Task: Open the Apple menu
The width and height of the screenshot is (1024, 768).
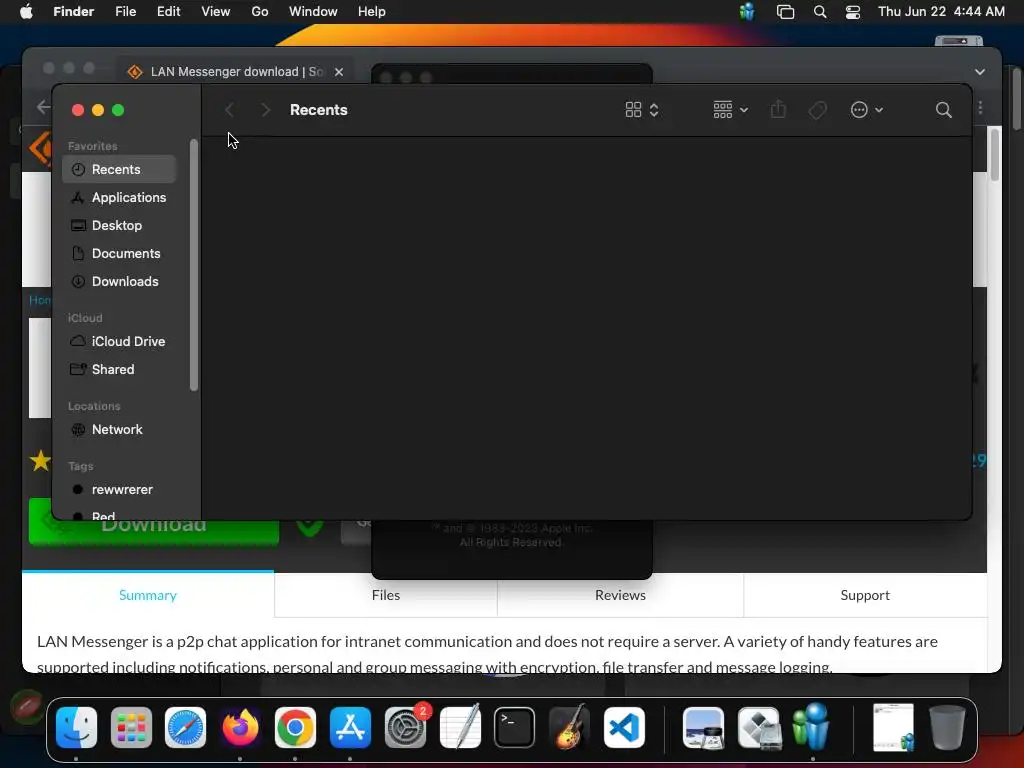Action: pyautogui.click(x=26, y=12)
